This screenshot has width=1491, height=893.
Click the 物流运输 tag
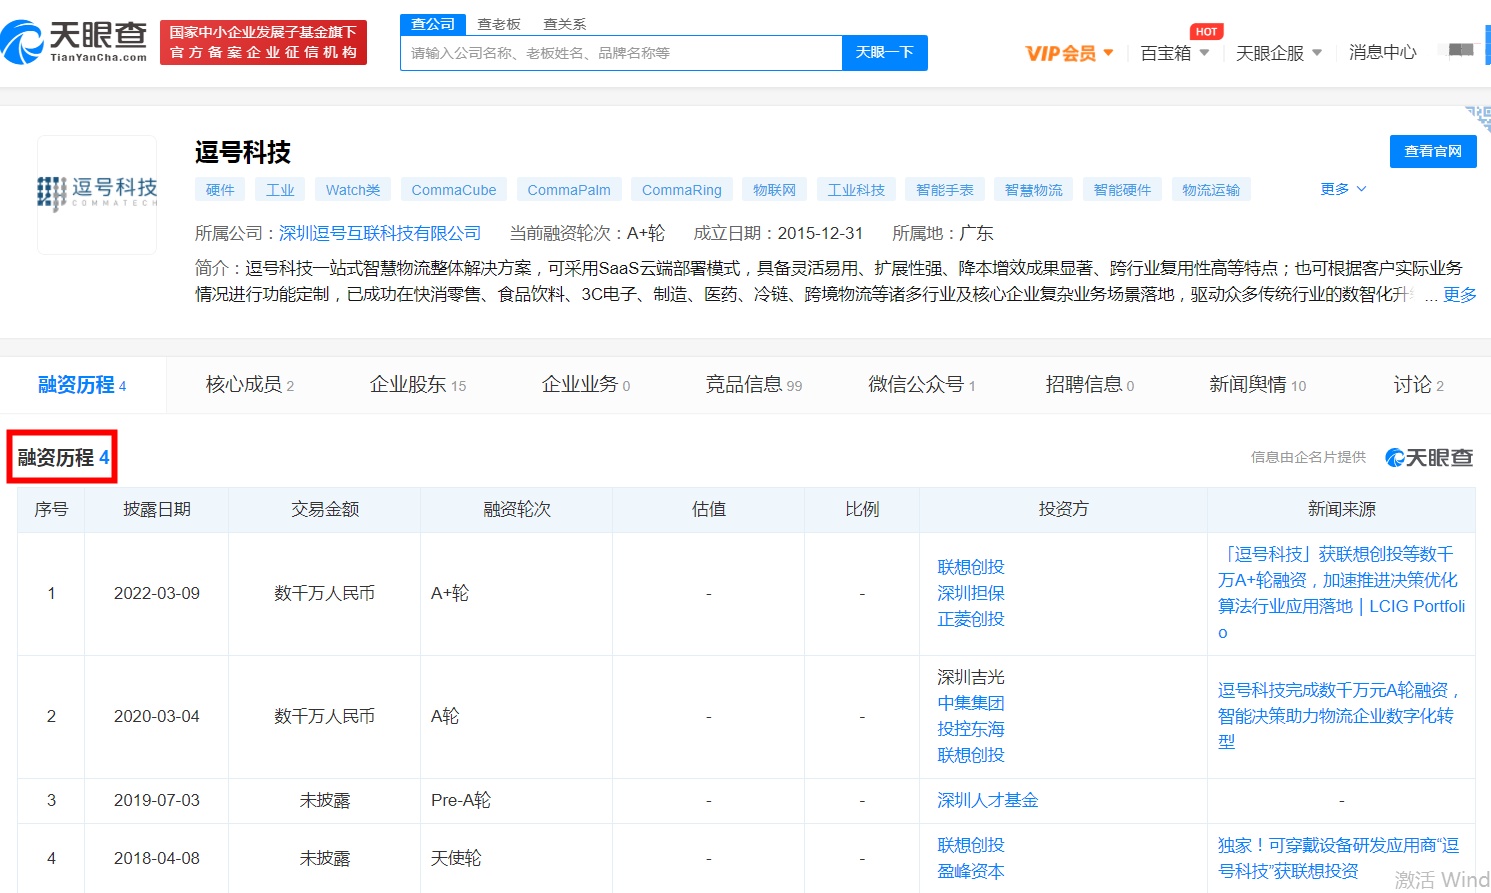point(1211,190)
